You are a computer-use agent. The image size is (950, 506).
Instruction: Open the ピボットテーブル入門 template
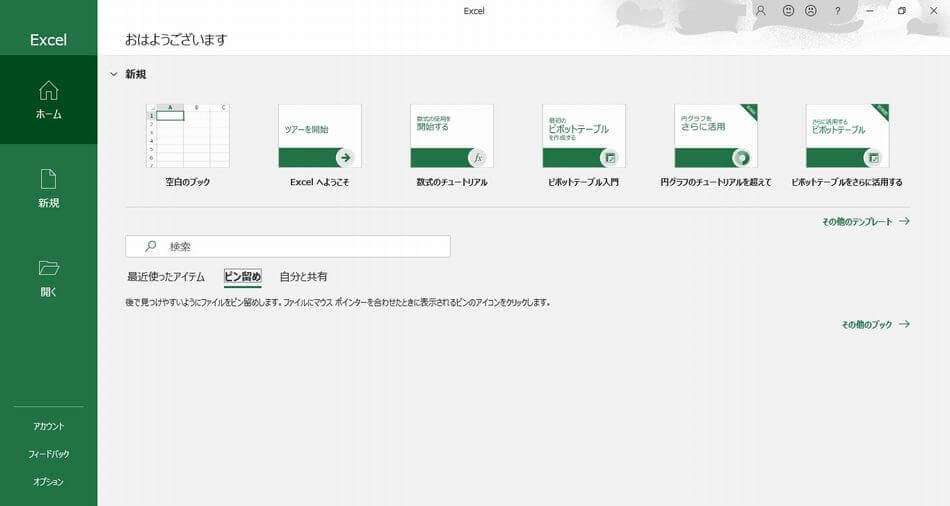583,145
